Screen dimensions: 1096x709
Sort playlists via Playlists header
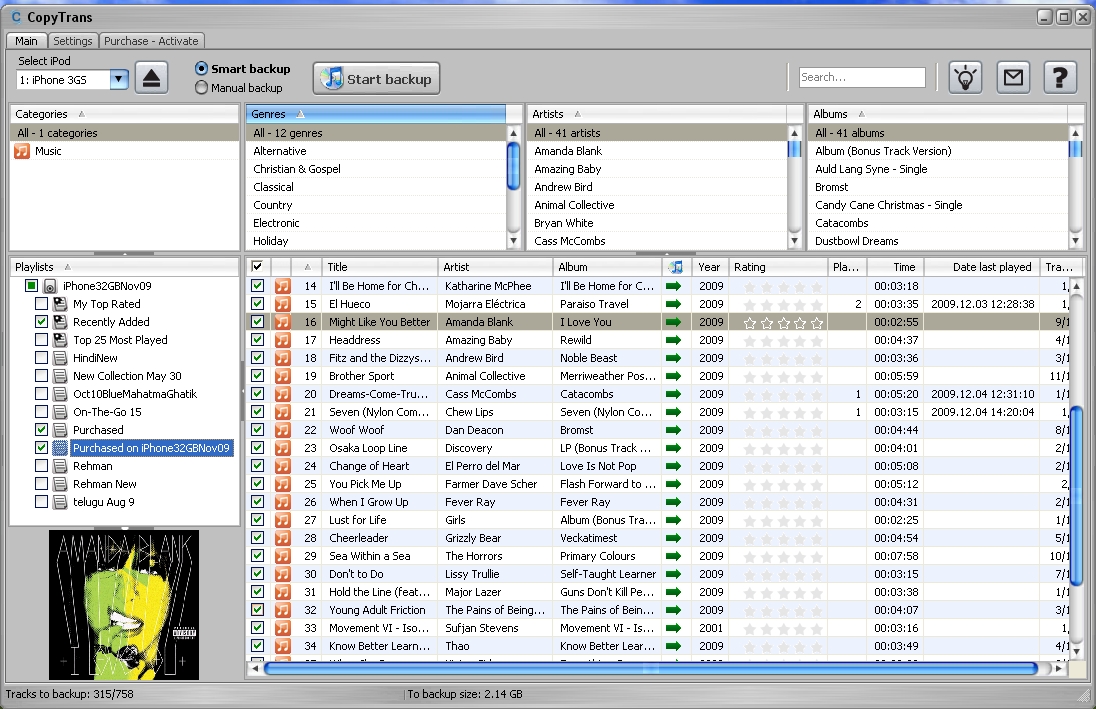point(124,267)
